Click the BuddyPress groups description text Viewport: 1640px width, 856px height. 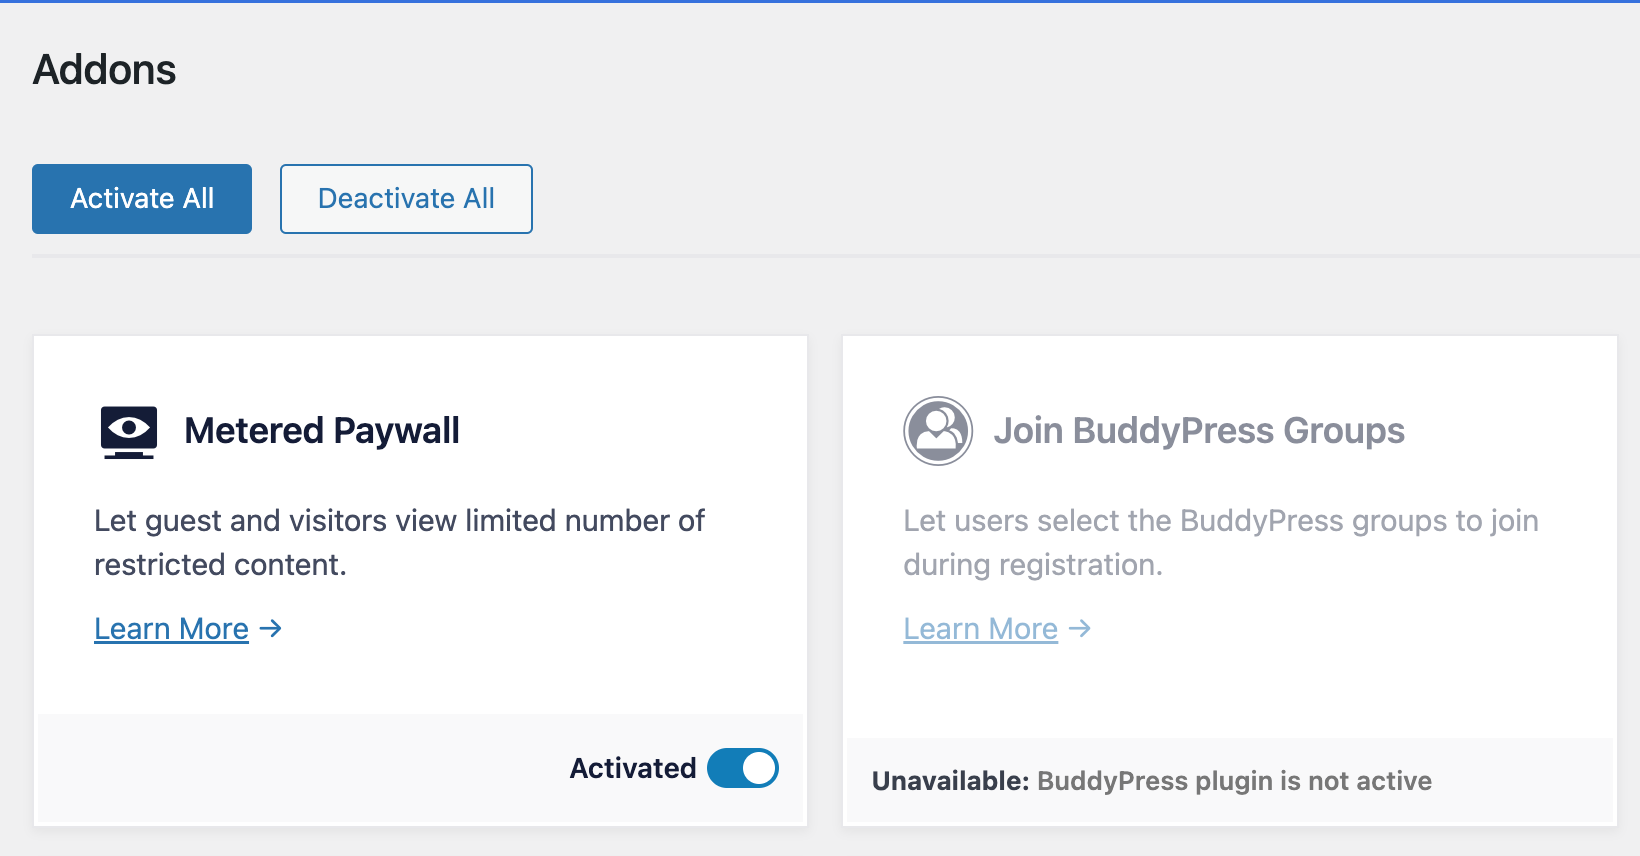(x=1220, y=542)
